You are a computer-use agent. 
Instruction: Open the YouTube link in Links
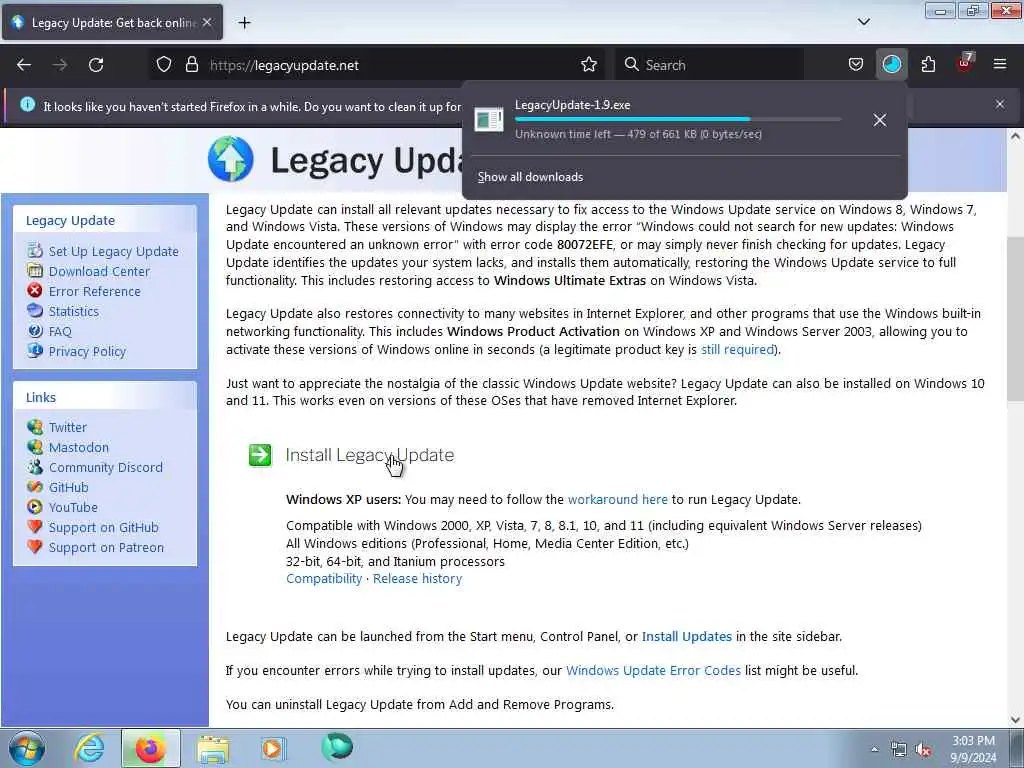pos(73,507)
